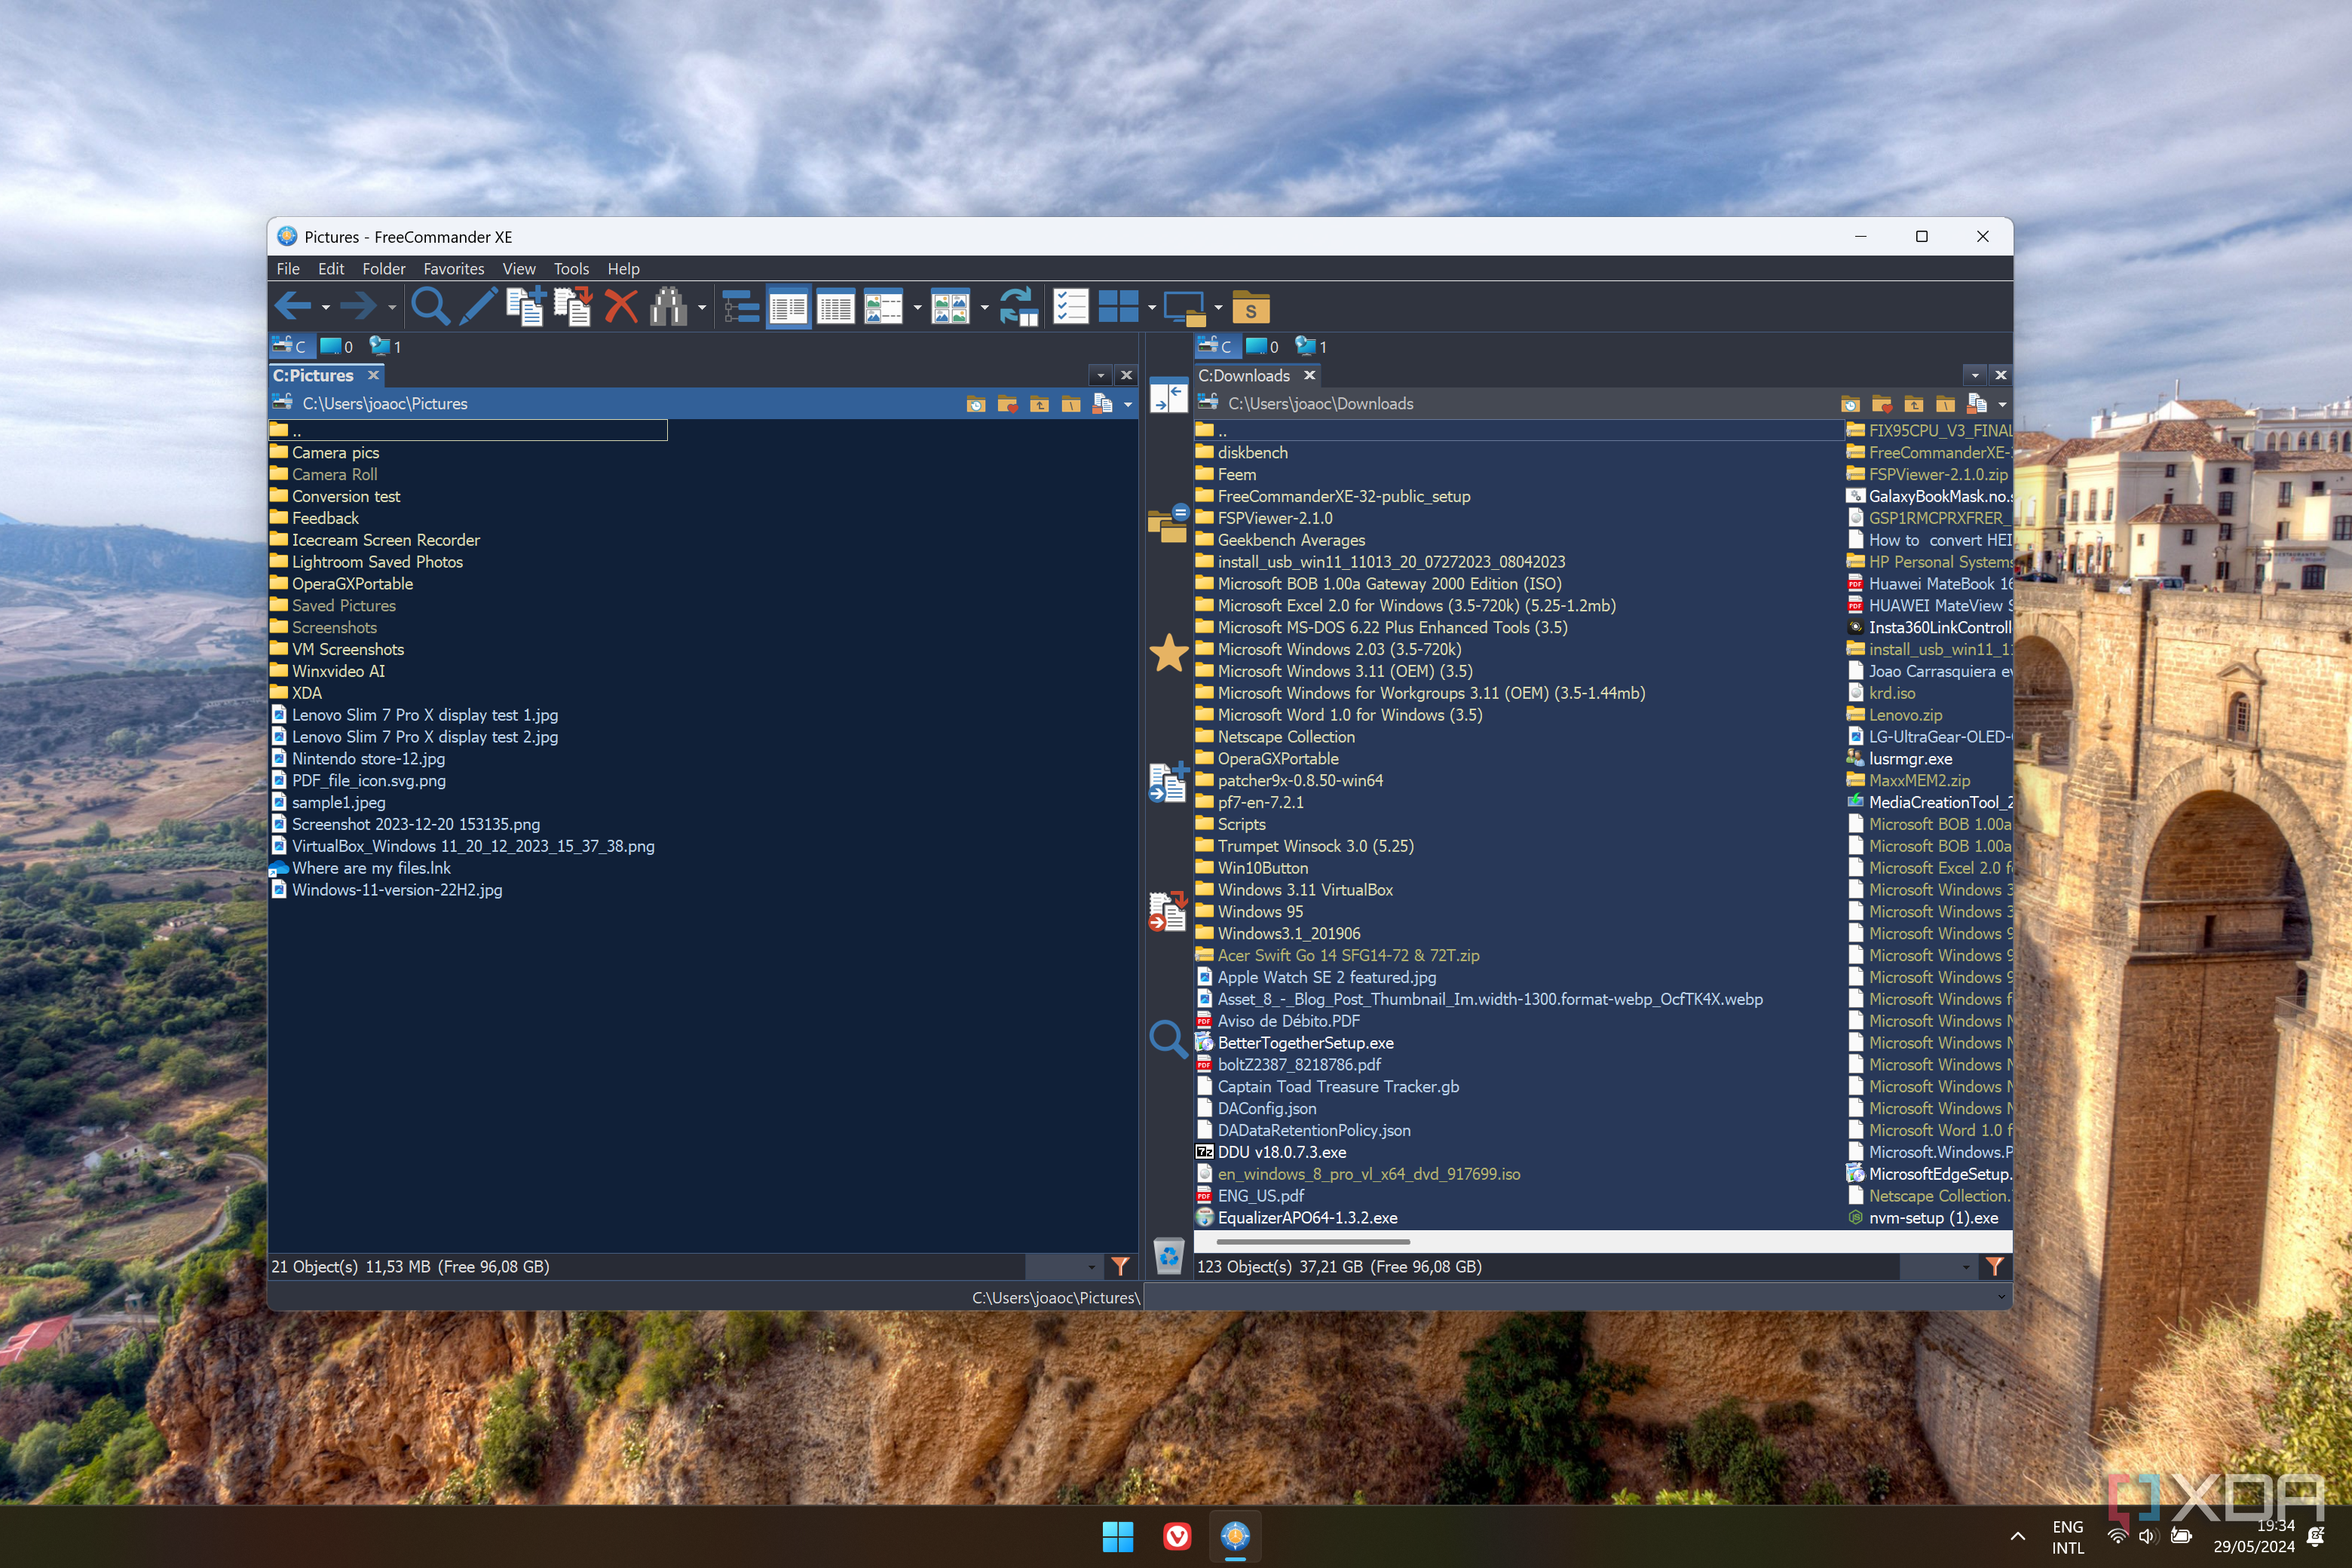Click swap panels icon between panes

point(1168,395)
